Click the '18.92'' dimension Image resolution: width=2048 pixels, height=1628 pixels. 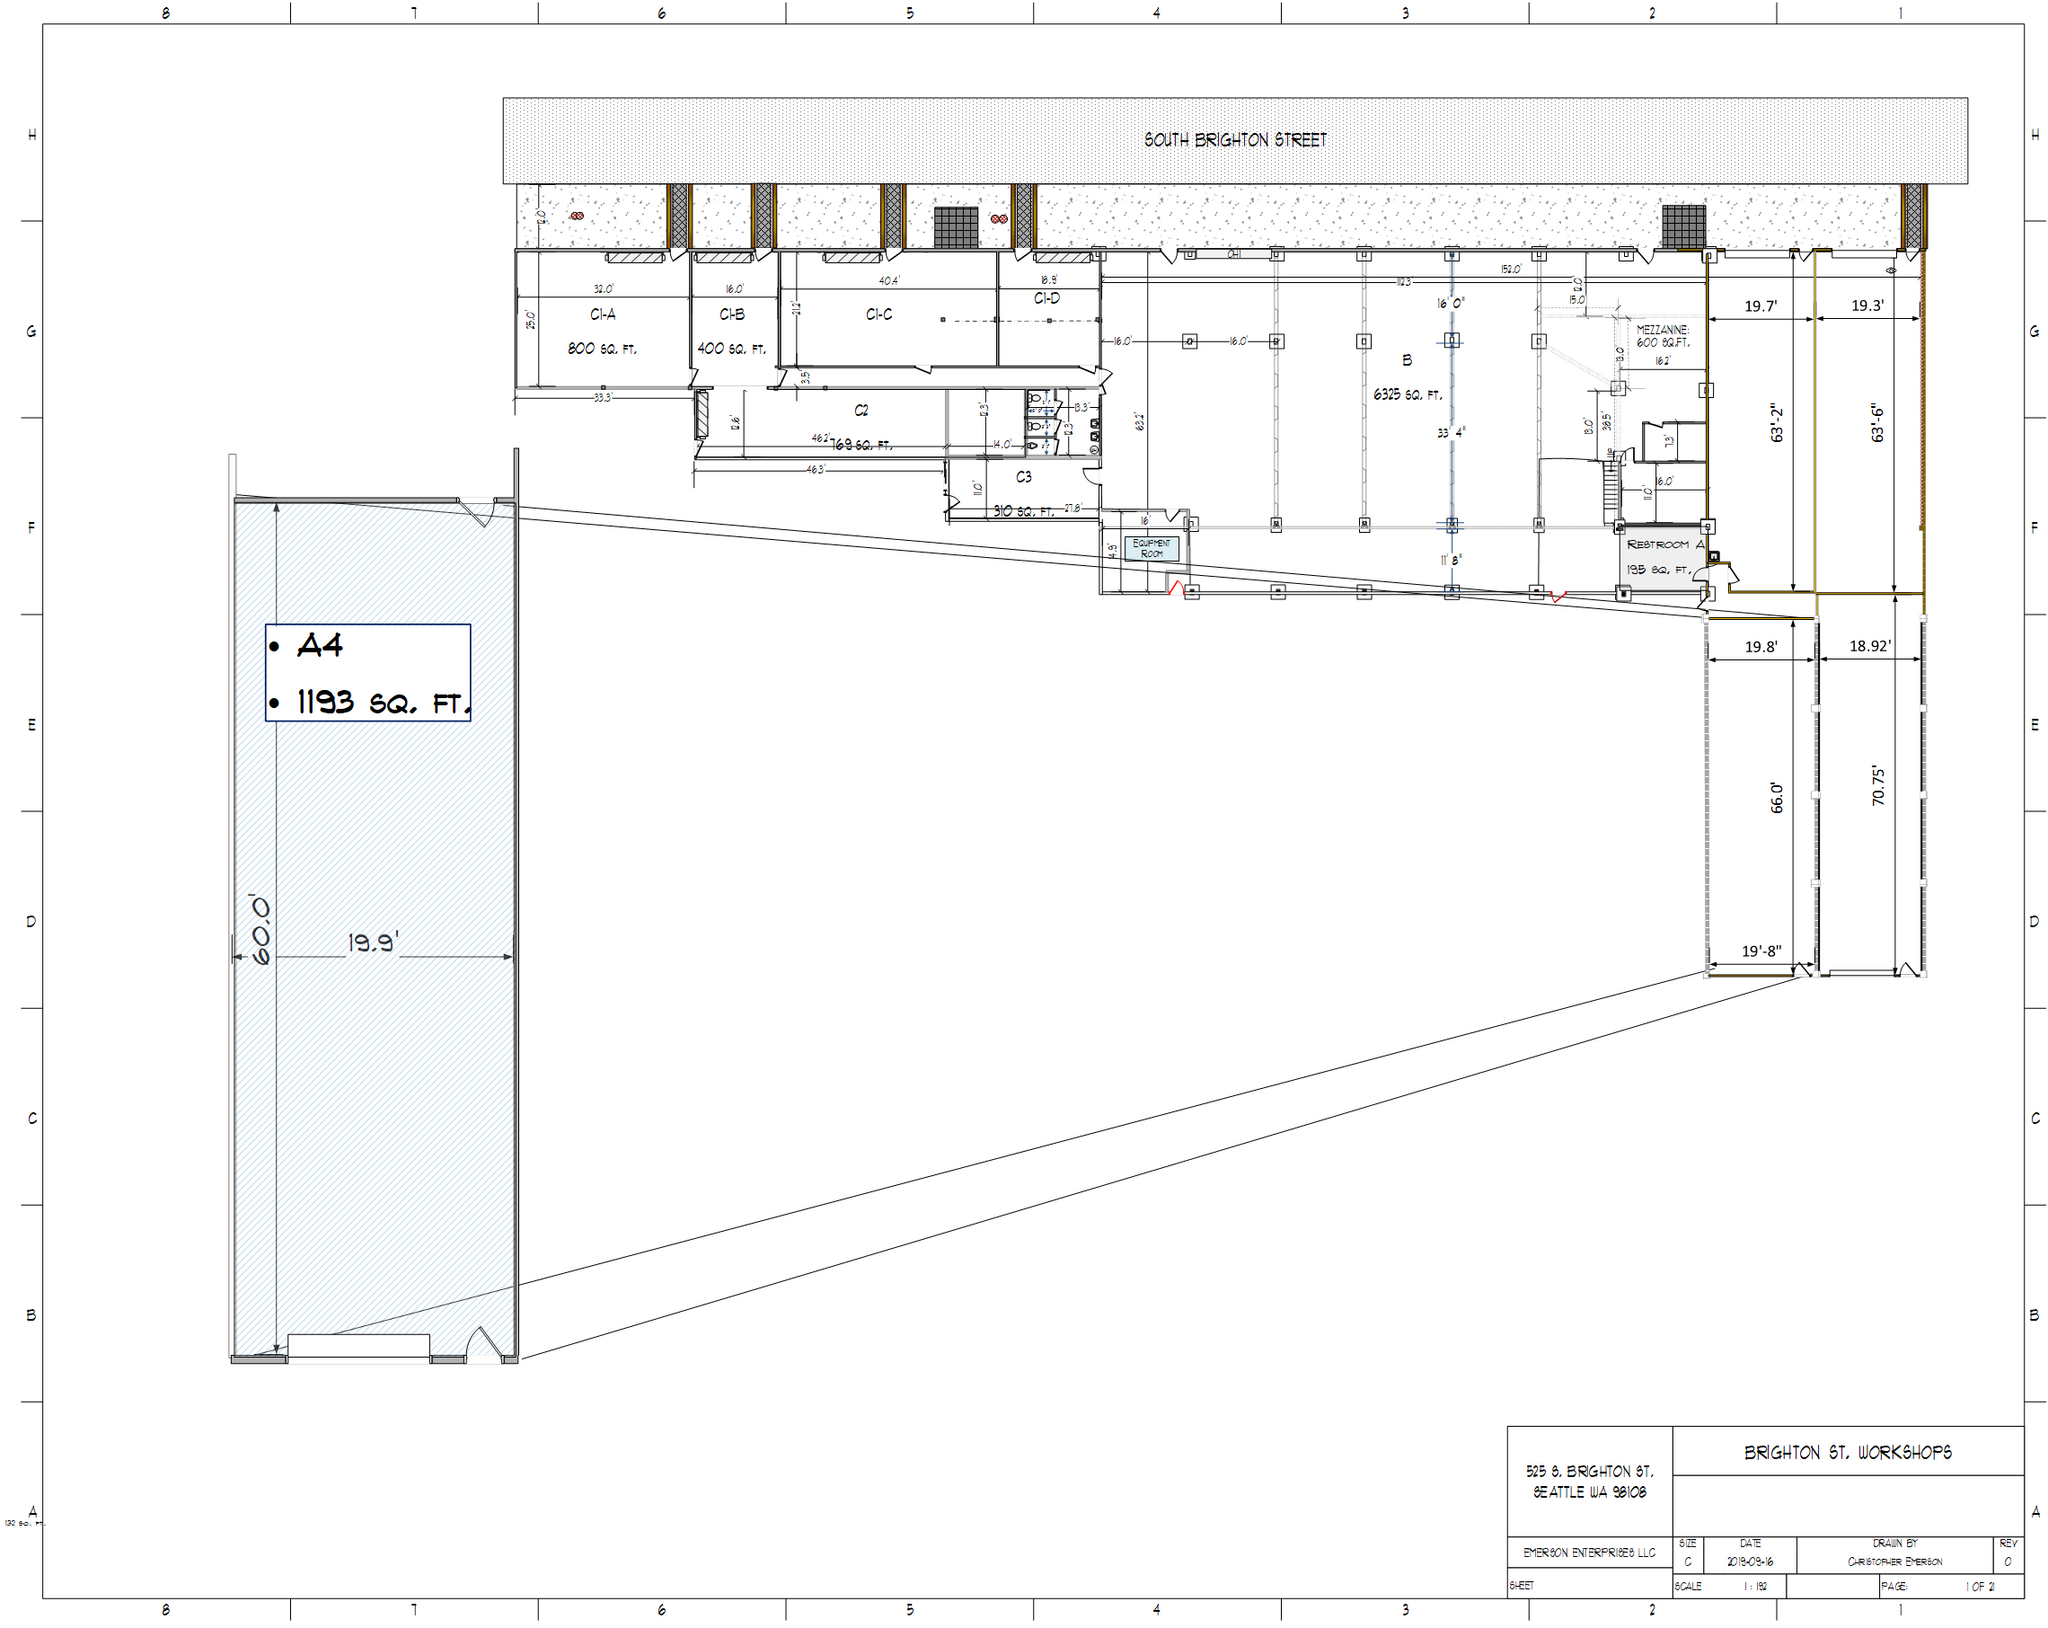pyautogui.click(x=1869, y=646)
